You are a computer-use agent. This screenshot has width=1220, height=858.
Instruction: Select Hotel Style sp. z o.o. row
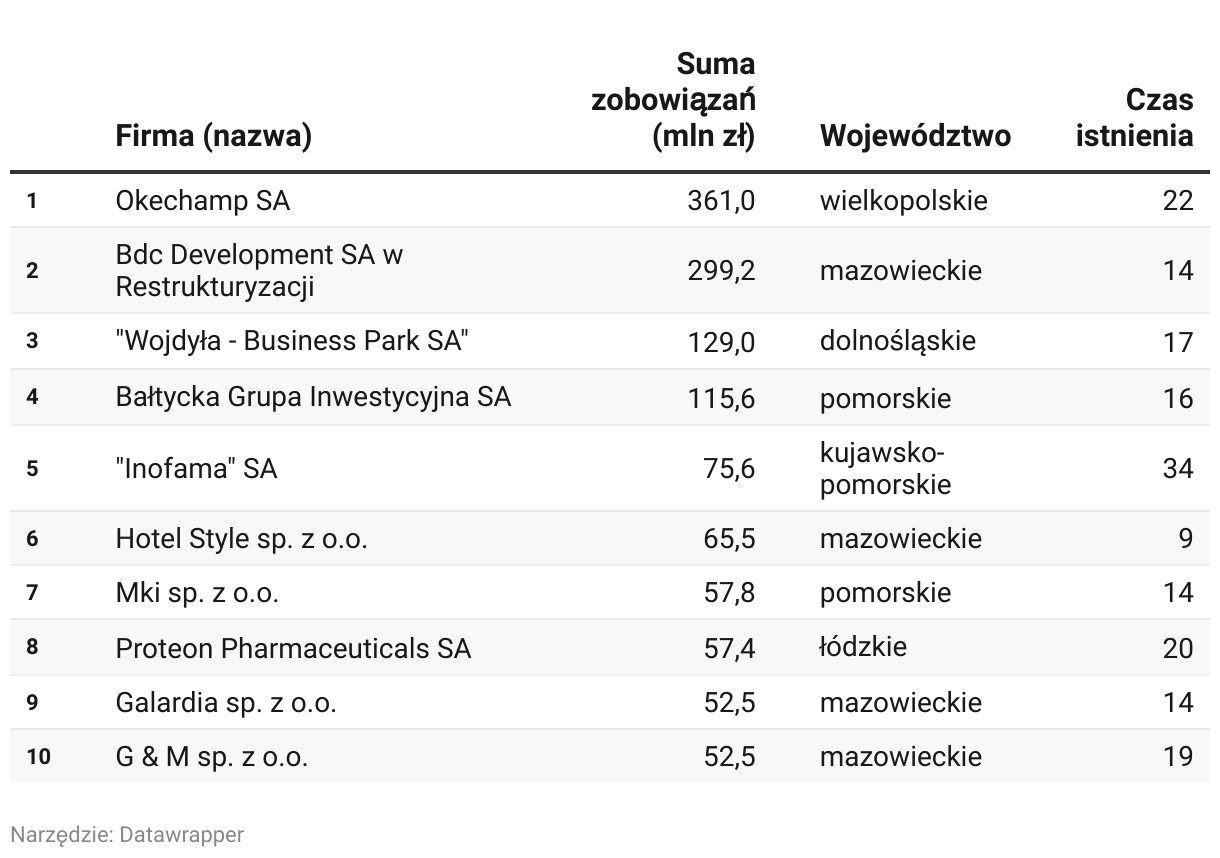(x=610, y=539)
